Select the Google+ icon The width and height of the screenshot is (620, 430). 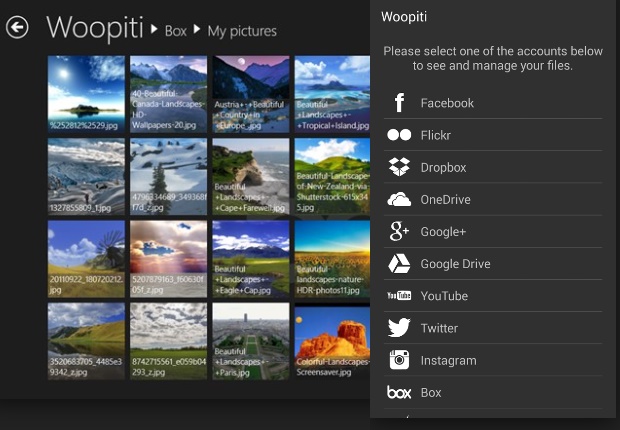(x=399, y=232)
